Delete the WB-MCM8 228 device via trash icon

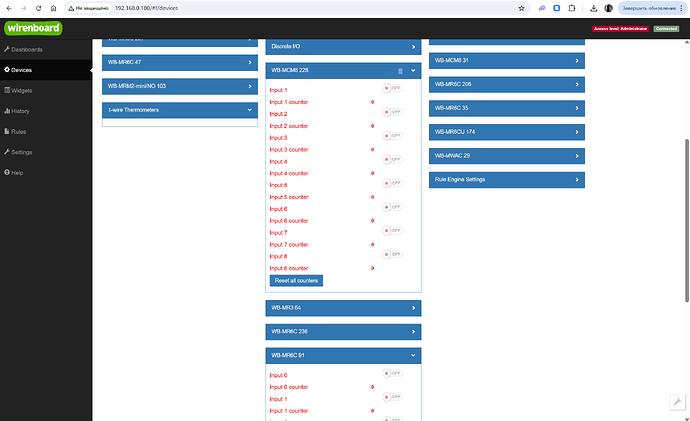tap(400, 71)
